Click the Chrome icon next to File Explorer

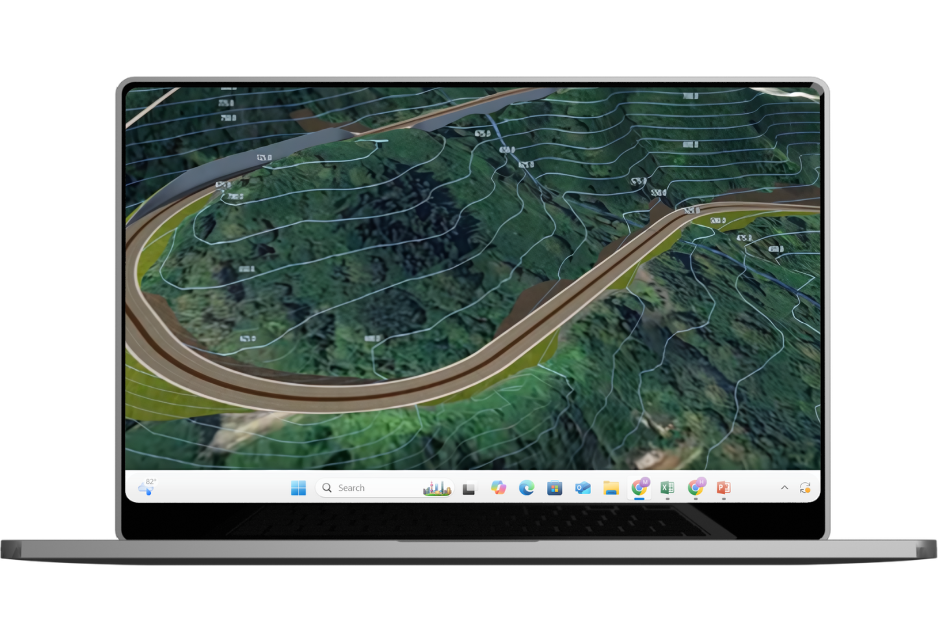click(639, 488)
